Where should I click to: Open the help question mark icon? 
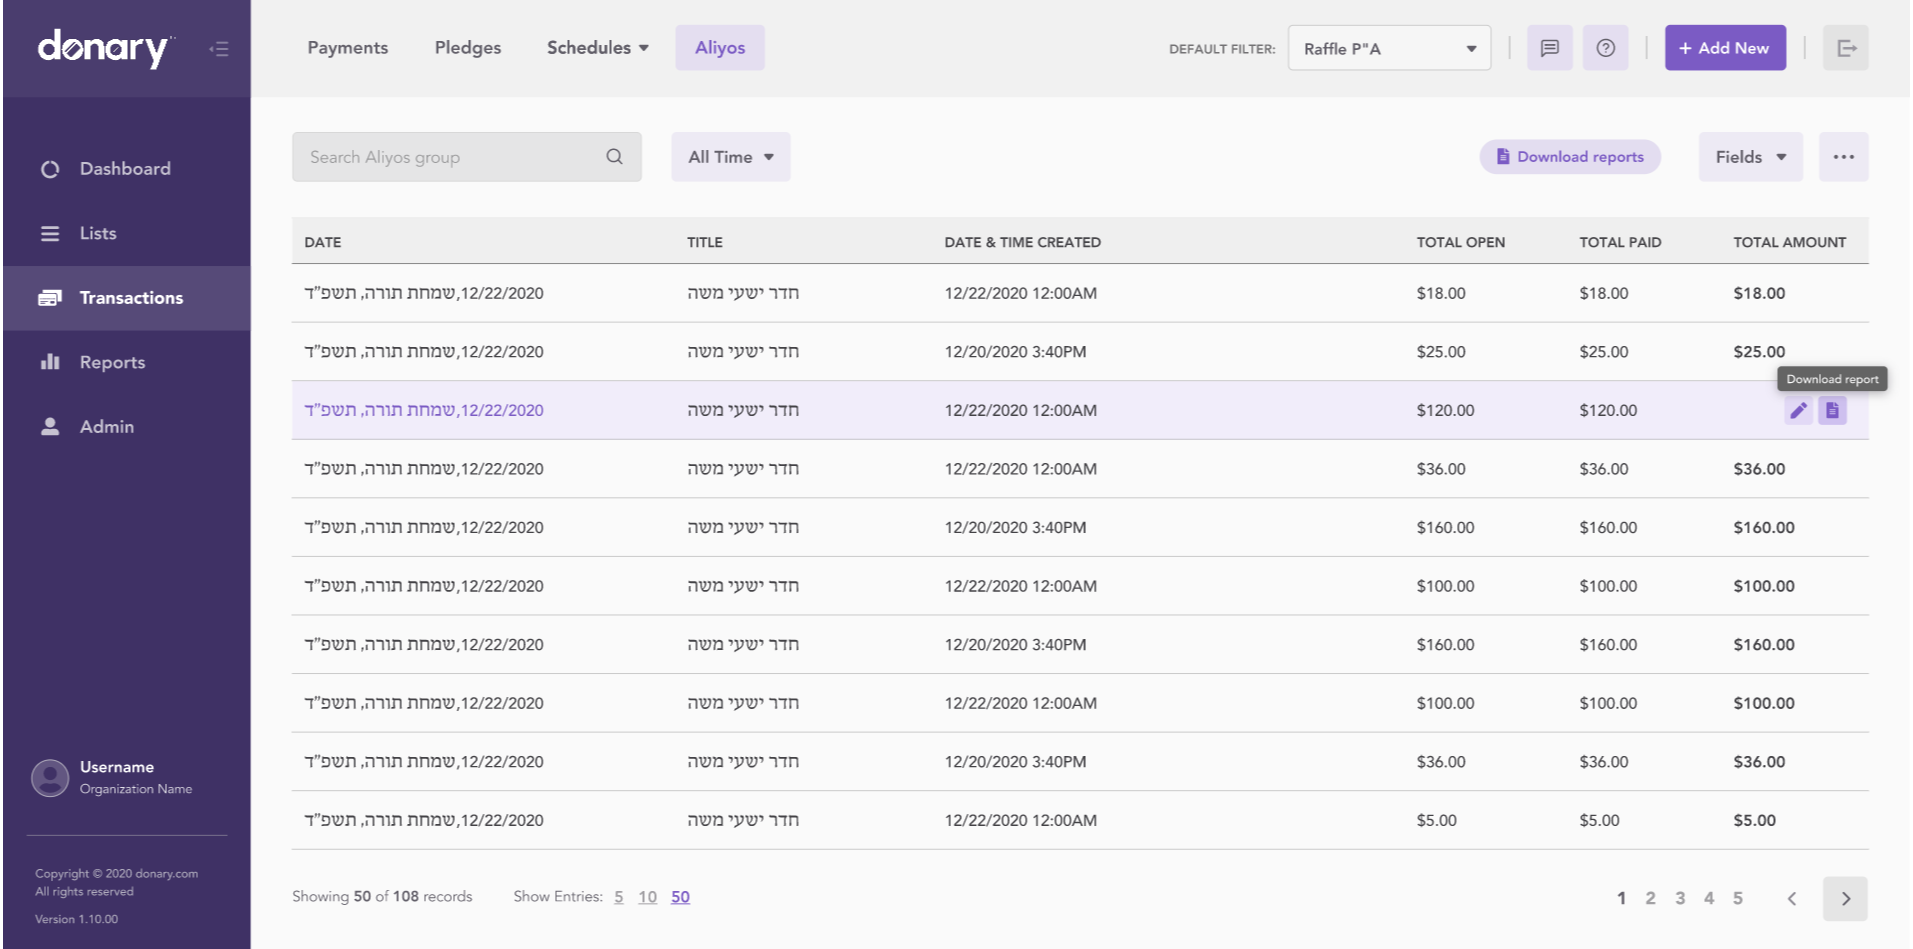tap(1605, 48)
